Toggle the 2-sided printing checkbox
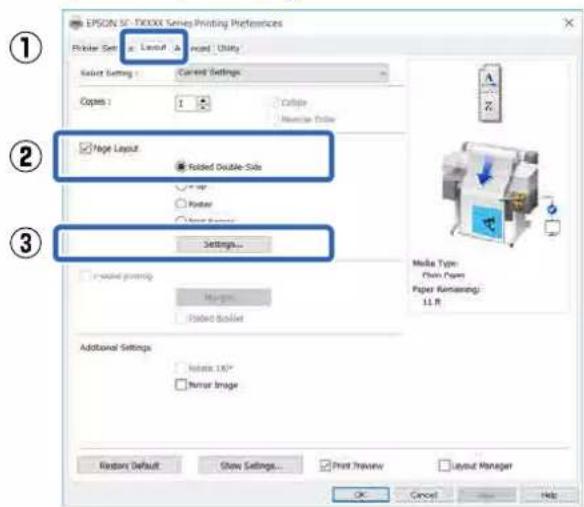The height and width of the screenshot is (507, 584). click(85, 276)
